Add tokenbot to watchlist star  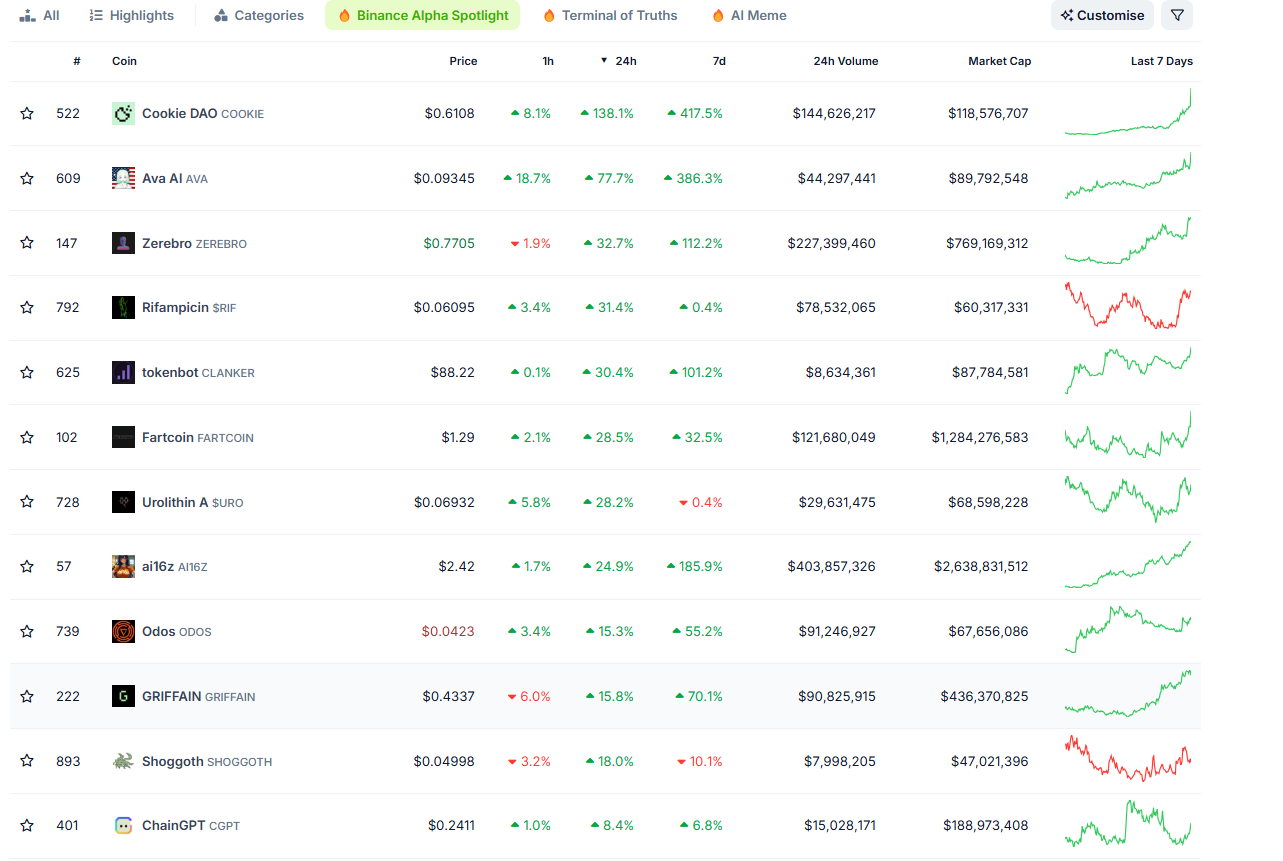27,373
